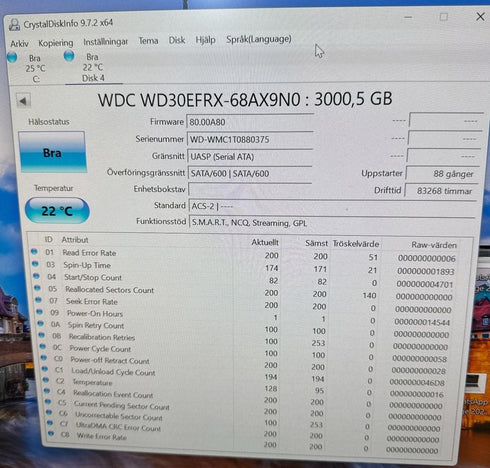The width and height of the screenshot is (490, 468).
Task: Click the status dot for Spin Retry Count
Action: coord(40,324)
